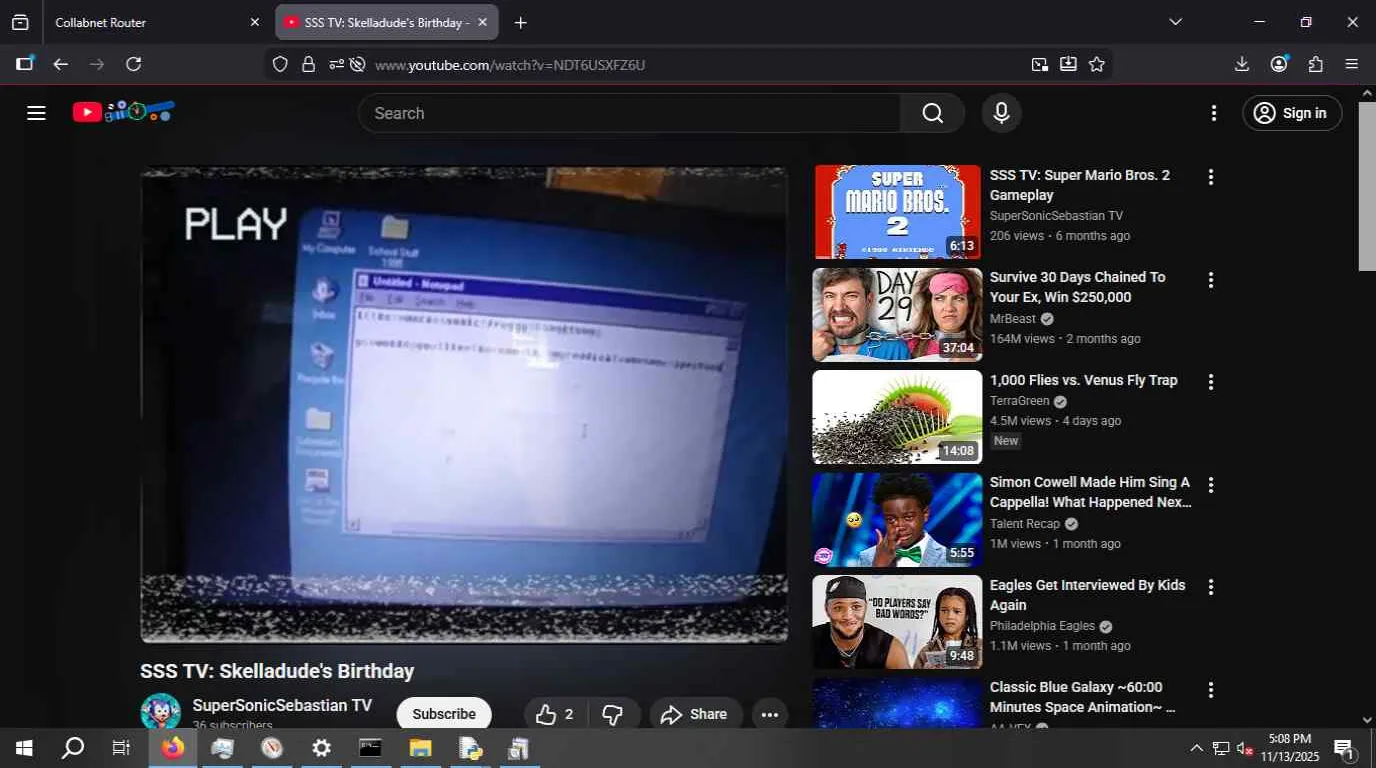Open taskbar clock showing 5:08 PM
1376x768 pixels.
[x=1289, y=747]
